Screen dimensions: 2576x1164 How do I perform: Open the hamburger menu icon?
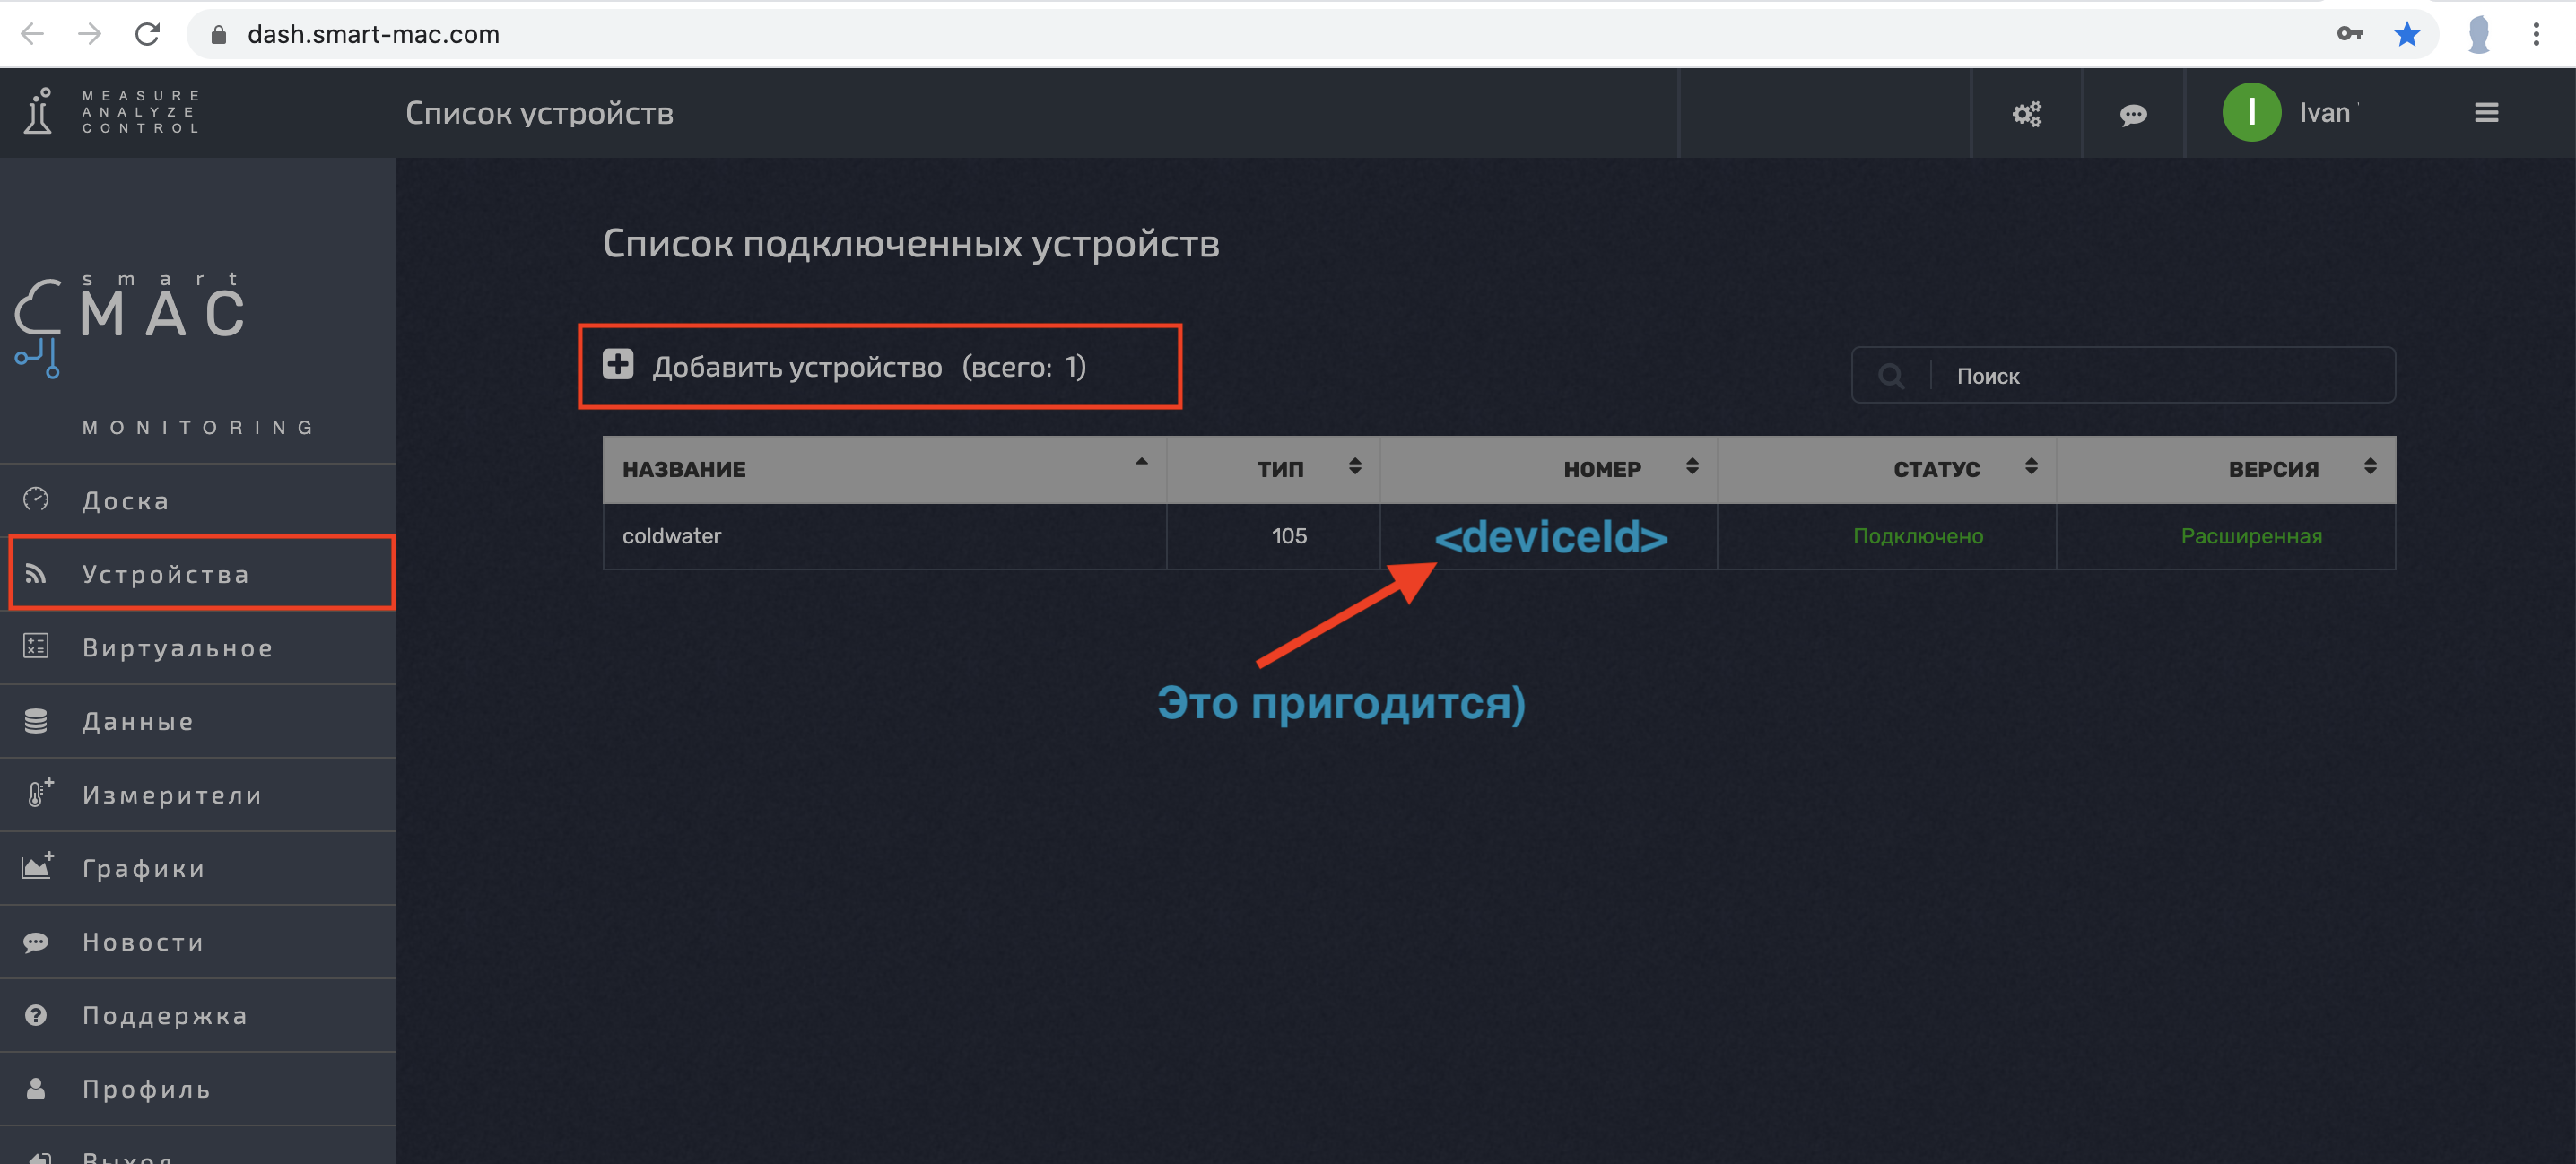(x=2486, y=113)
